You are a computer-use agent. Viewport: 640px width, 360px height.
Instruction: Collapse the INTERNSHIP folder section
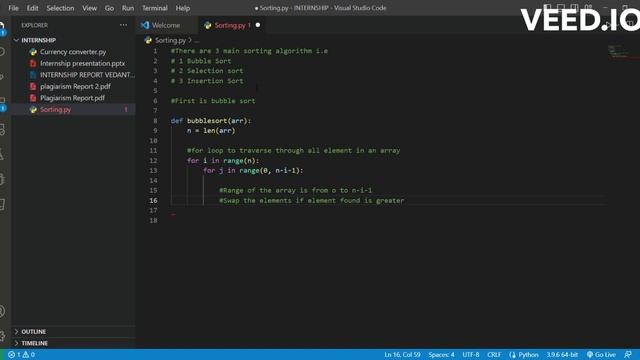click(38, 40)
